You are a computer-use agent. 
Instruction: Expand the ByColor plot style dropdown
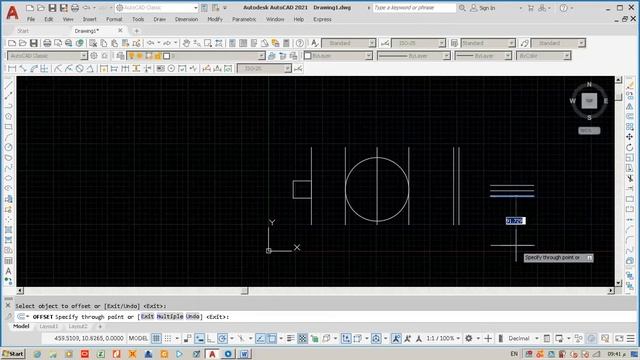pos(567,56)
